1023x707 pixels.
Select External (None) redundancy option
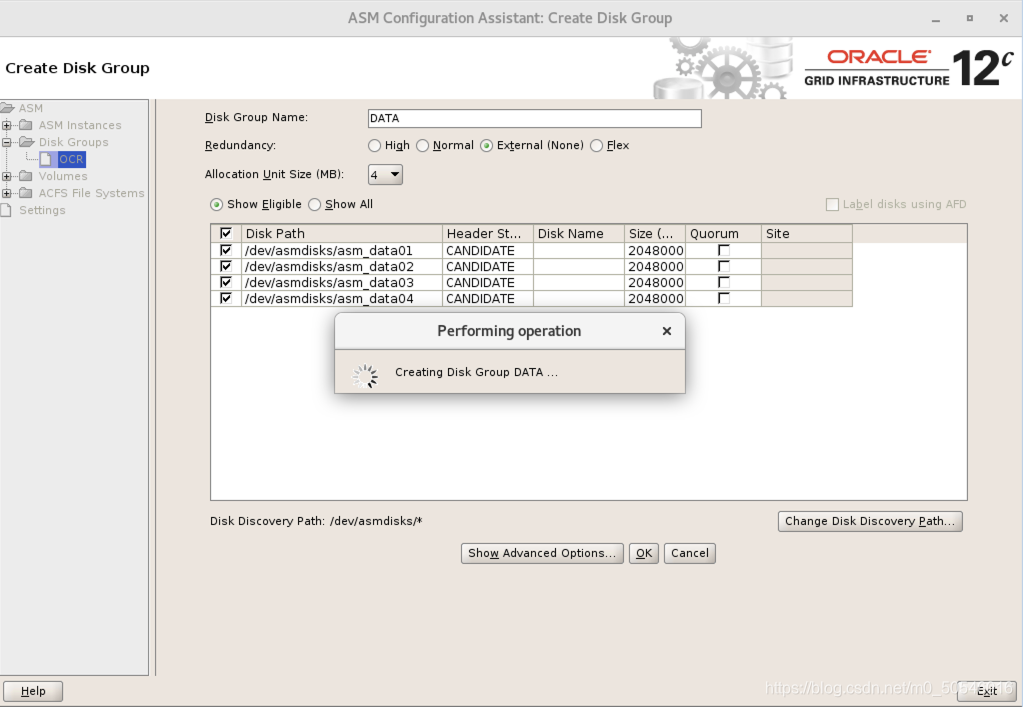tap(486, 145)
